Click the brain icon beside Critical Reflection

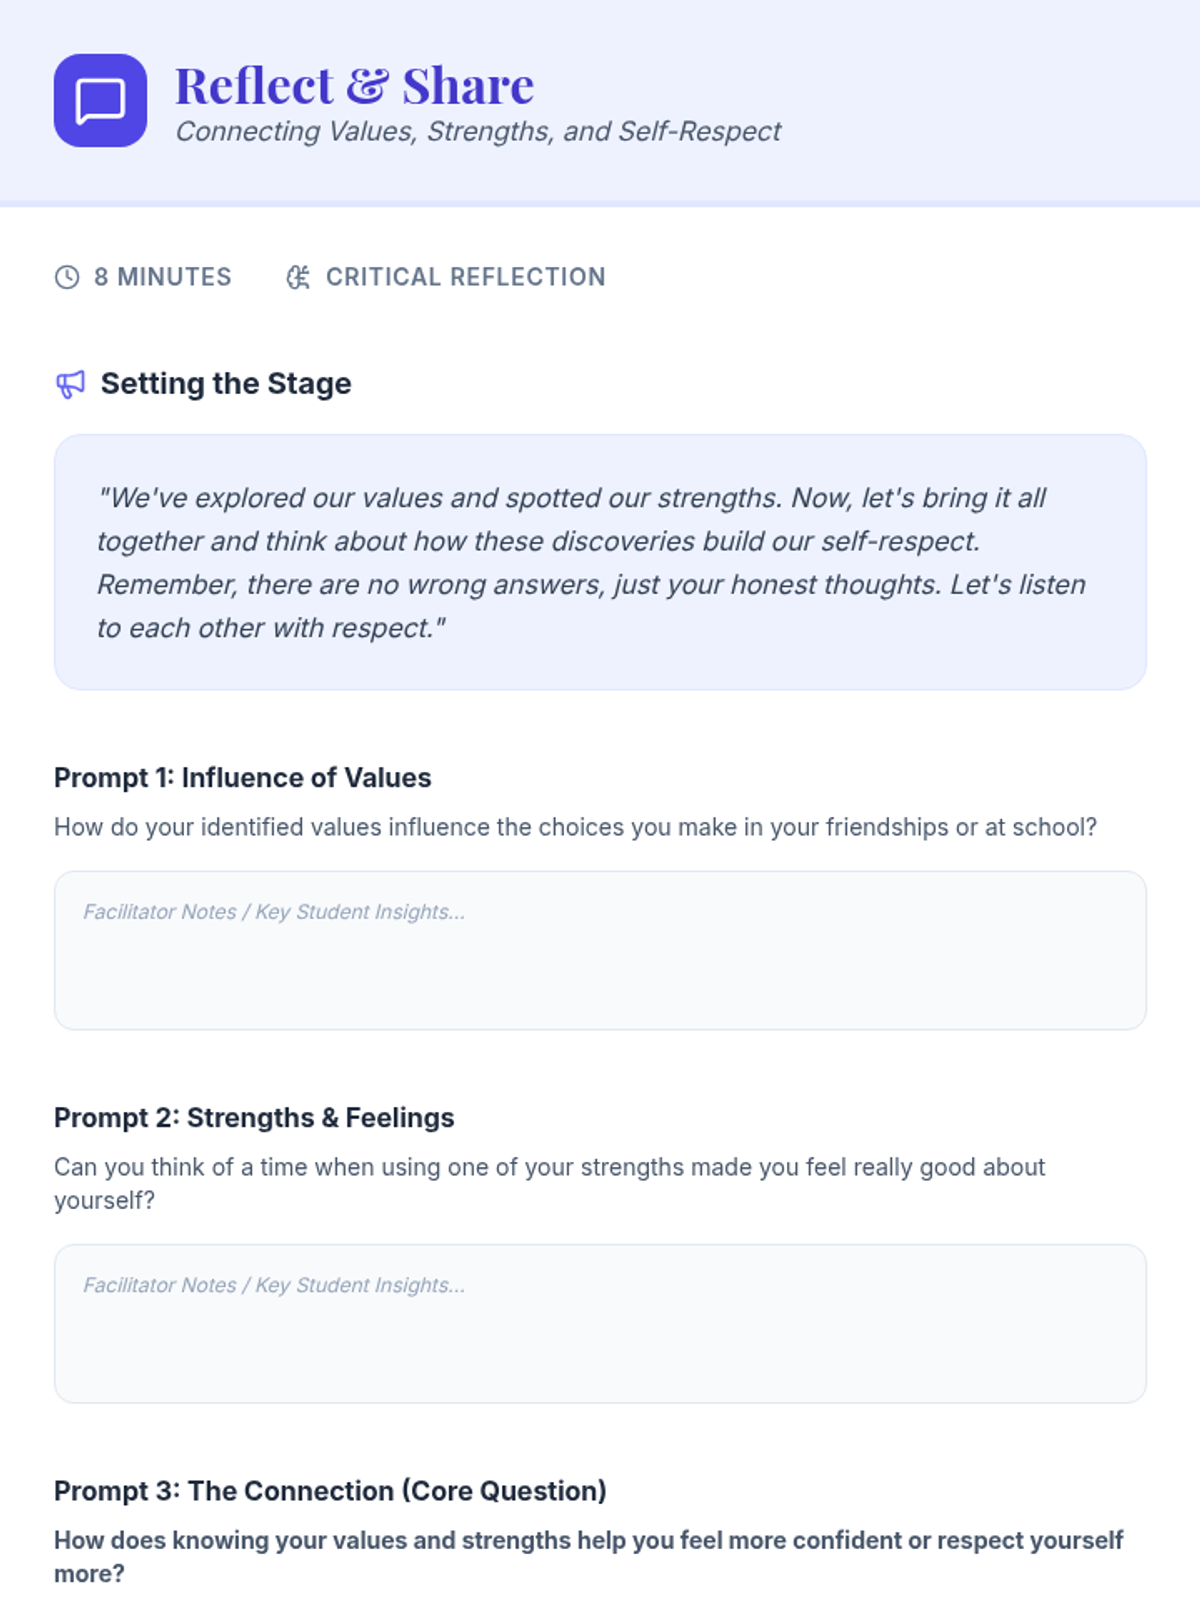point(298,277)
